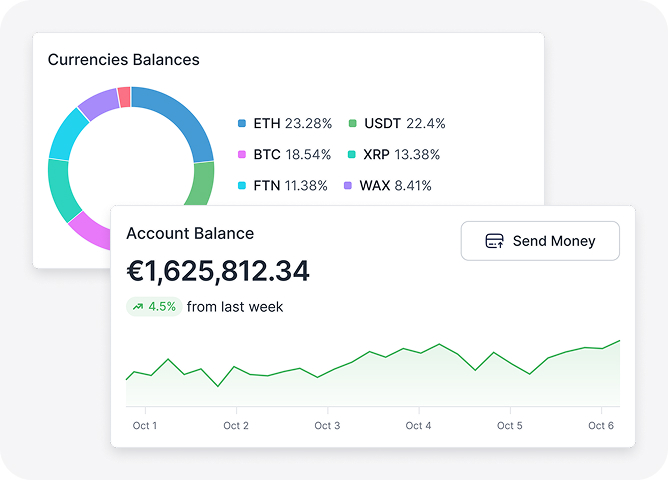This screenshot has height=480, width=668.
Task: Click the USDT green legend marker
Action: point(352,124)
